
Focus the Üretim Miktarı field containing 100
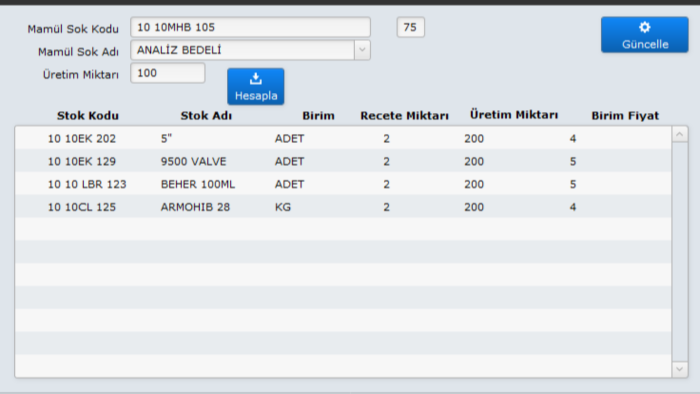[x=167, y=73]
